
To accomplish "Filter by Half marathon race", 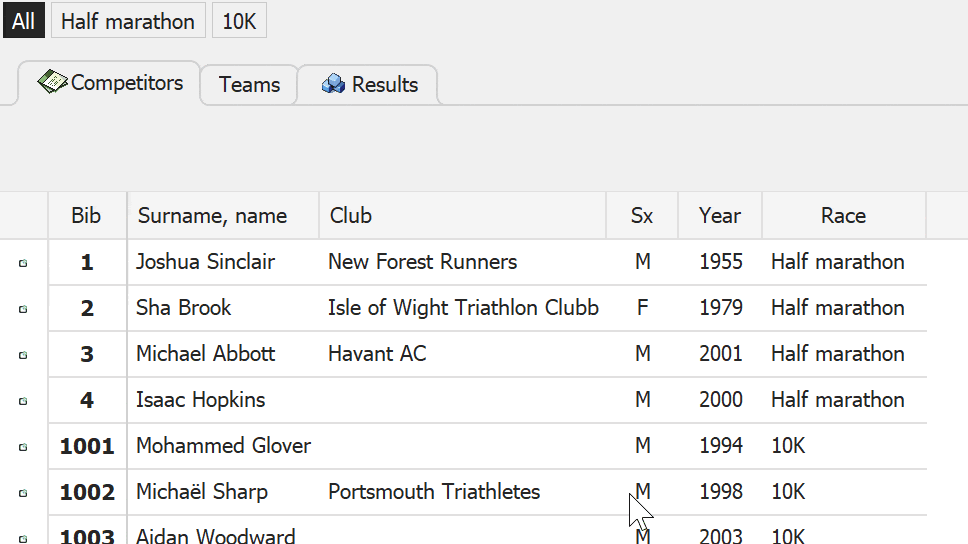I will tap(128, 21).
